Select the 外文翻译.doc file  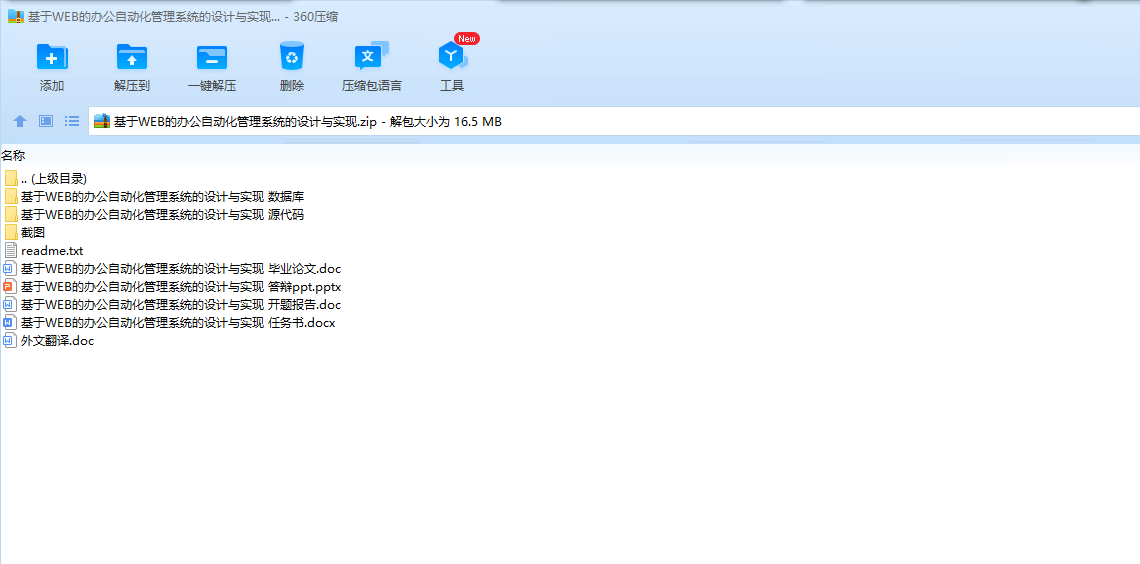[x=49, y=341]
